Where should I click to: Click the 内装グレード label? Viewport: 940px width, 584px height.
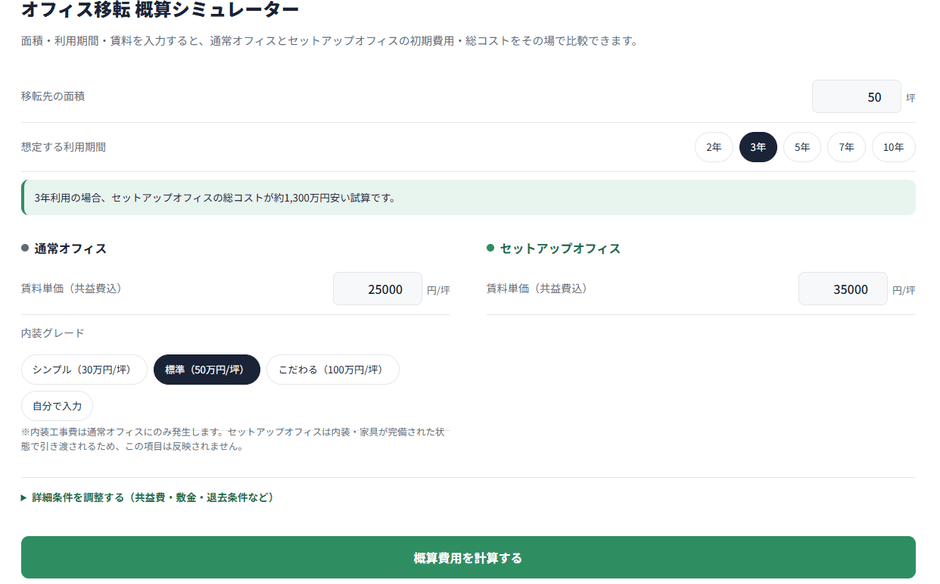pyautogui.click(x=53, y=333)
